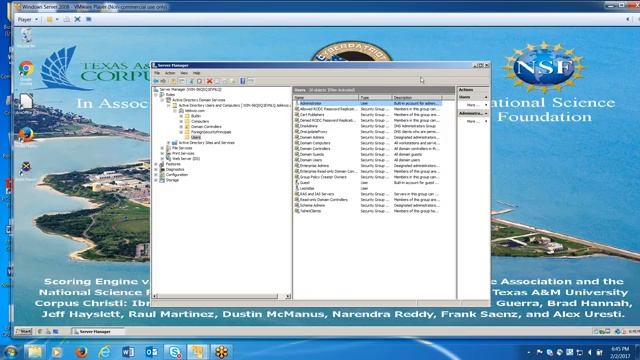Click the VMware Player taskbar icon
640x360 pixels.
(x=198, y=352)
